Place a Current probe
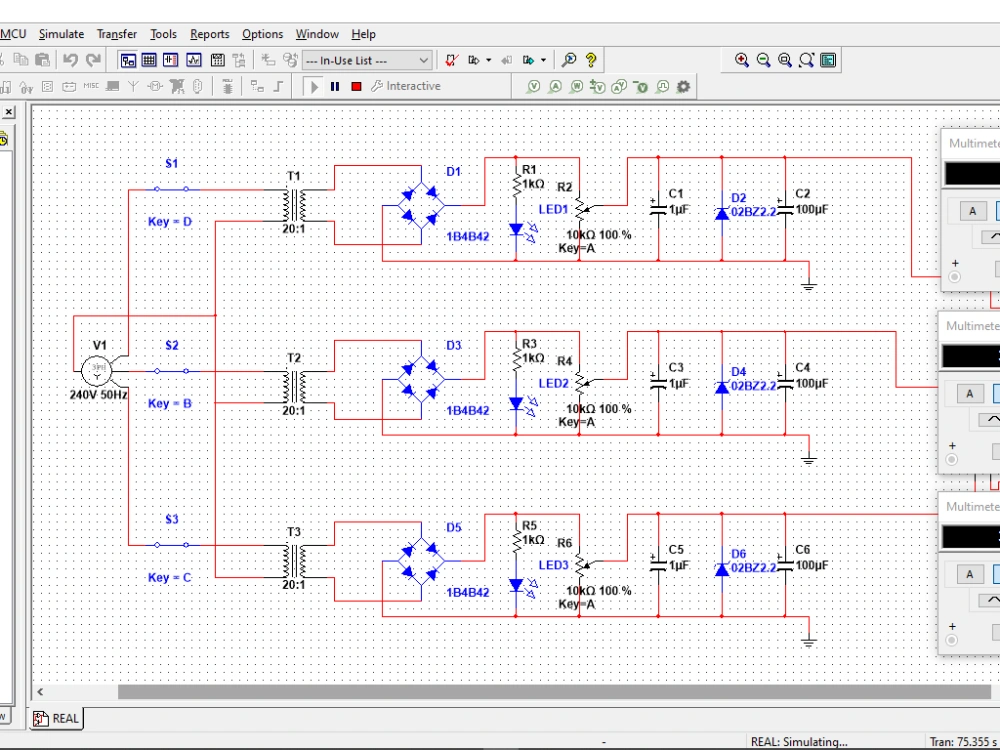Screen dimensions: 1000x750 [x=555, y=88]
